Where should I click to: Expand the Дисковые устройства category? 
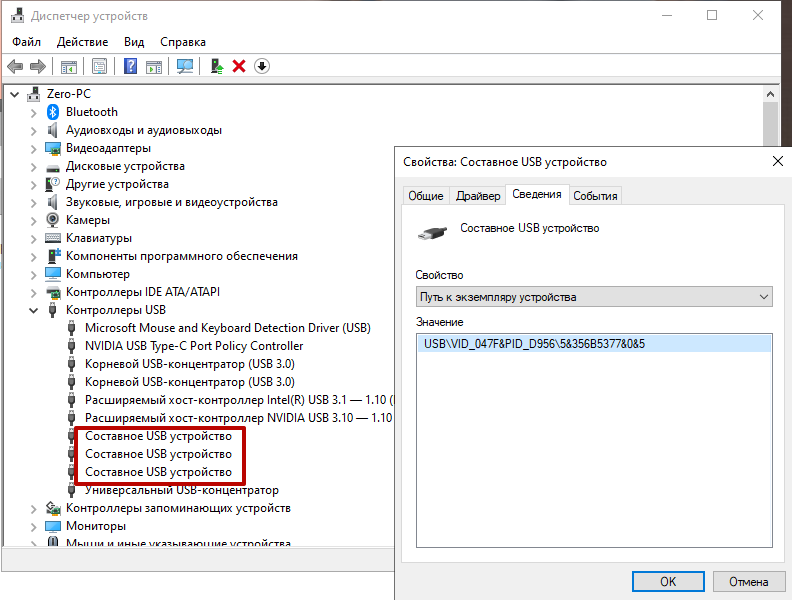tap(33, 167)
